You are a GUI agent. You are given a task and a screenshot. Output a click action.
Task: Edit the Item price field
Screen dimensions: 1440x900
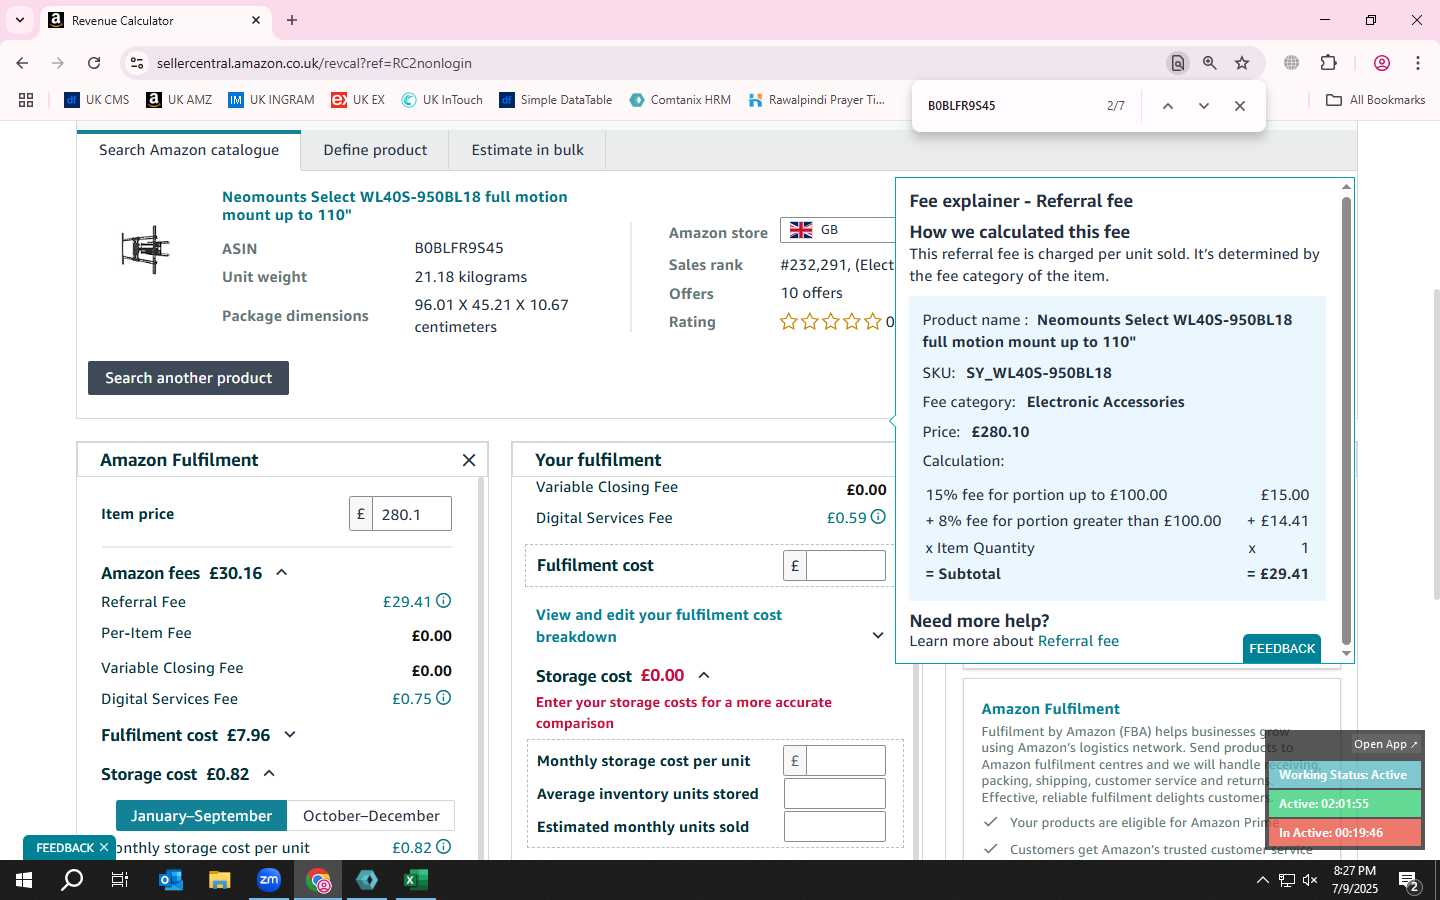click(411, 514)
